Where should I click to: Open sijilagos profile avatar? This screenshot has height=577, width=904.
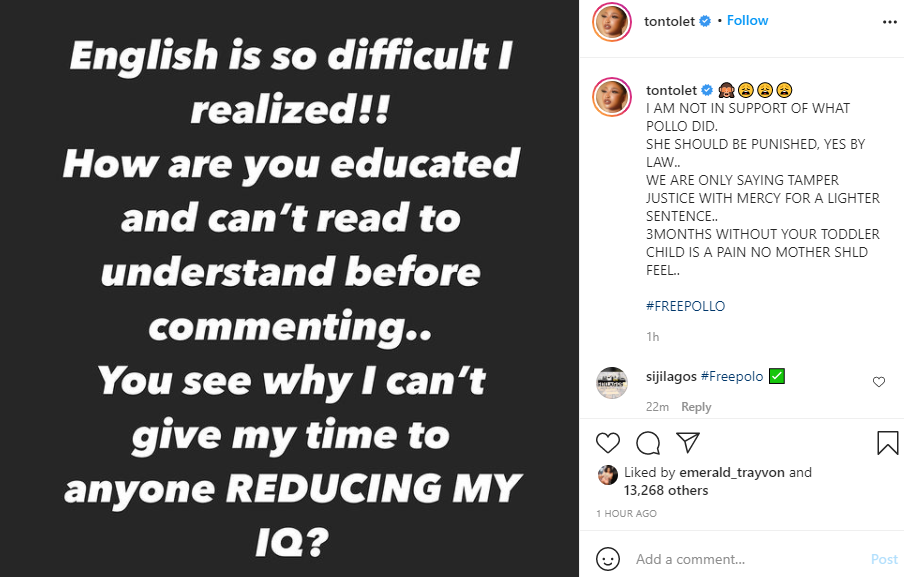[612, 383]
